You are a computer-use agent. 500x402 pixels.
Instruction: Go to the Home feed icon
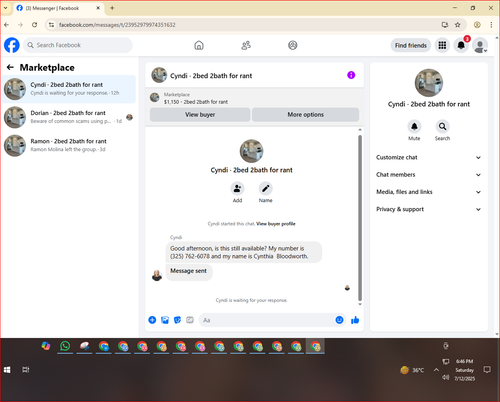coord(199,45)
